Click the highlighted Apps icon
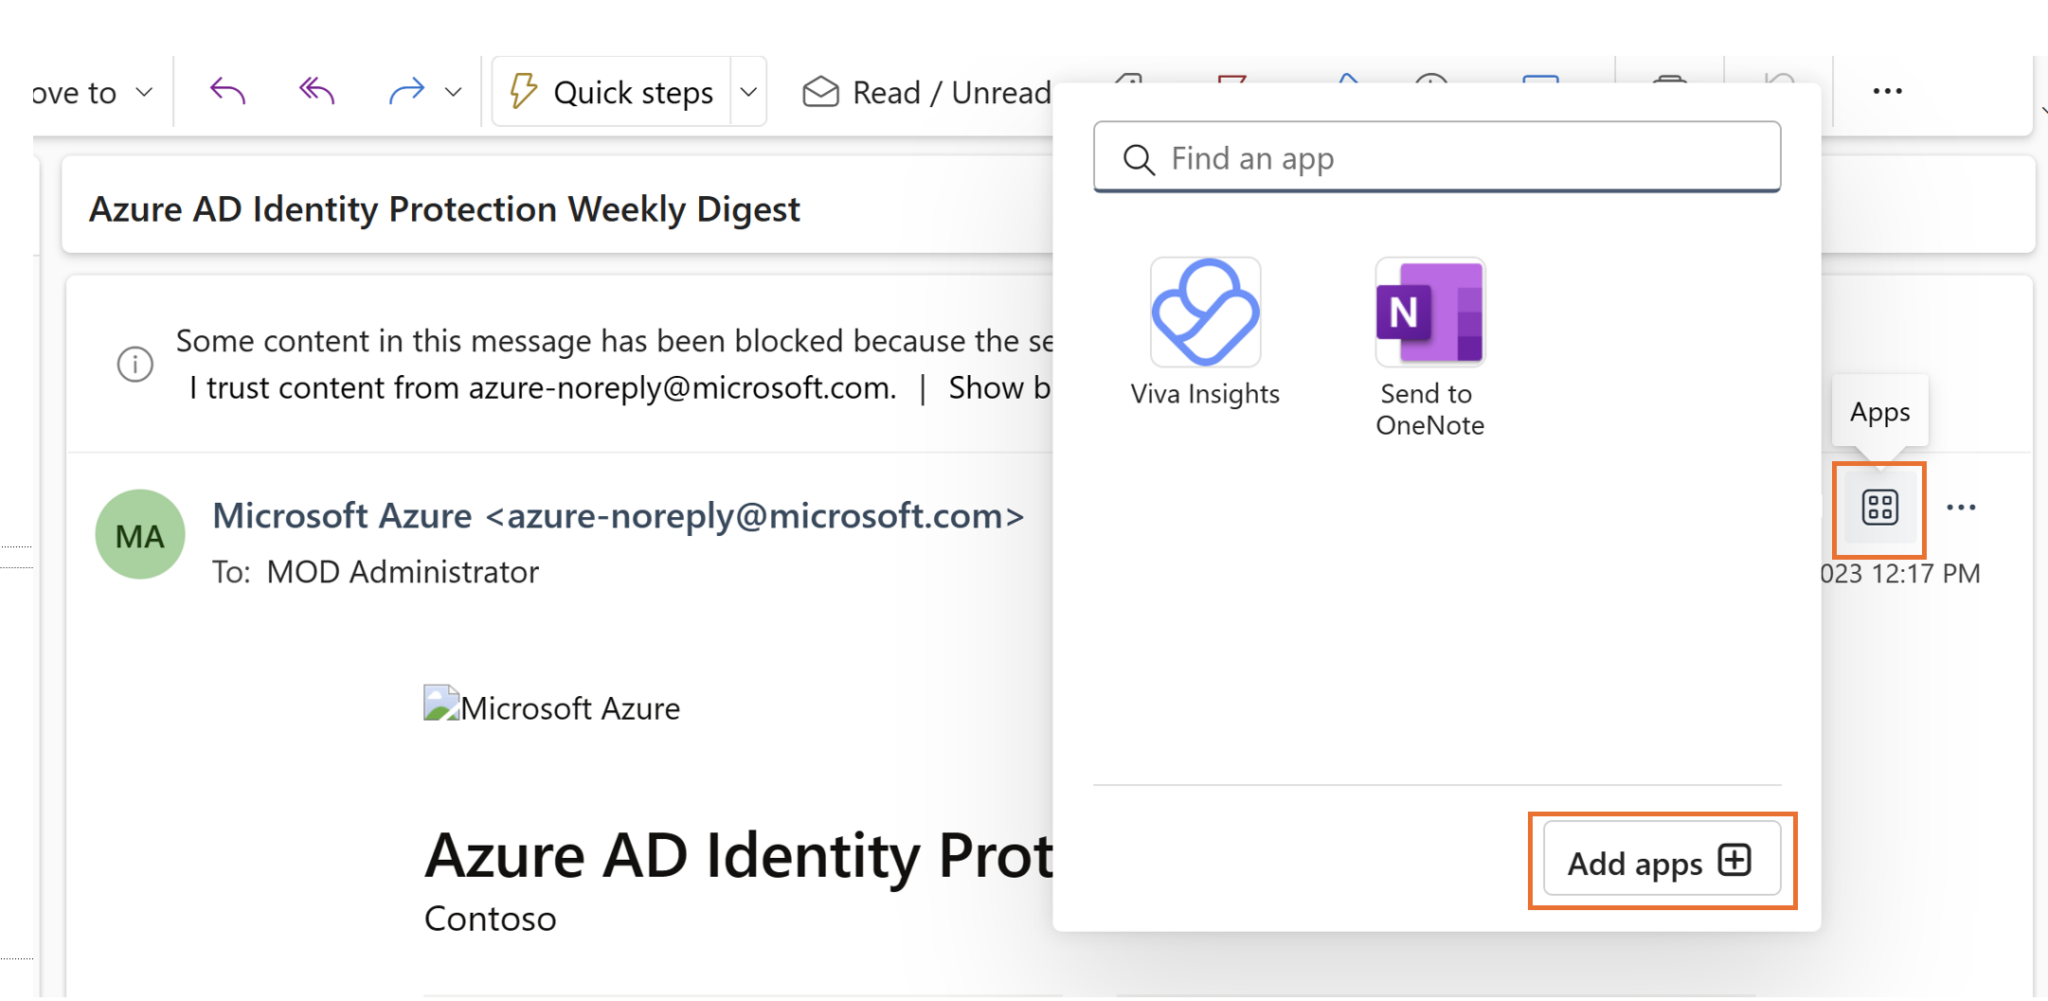2048x1001 pixels. click(x=1878, y=510)
